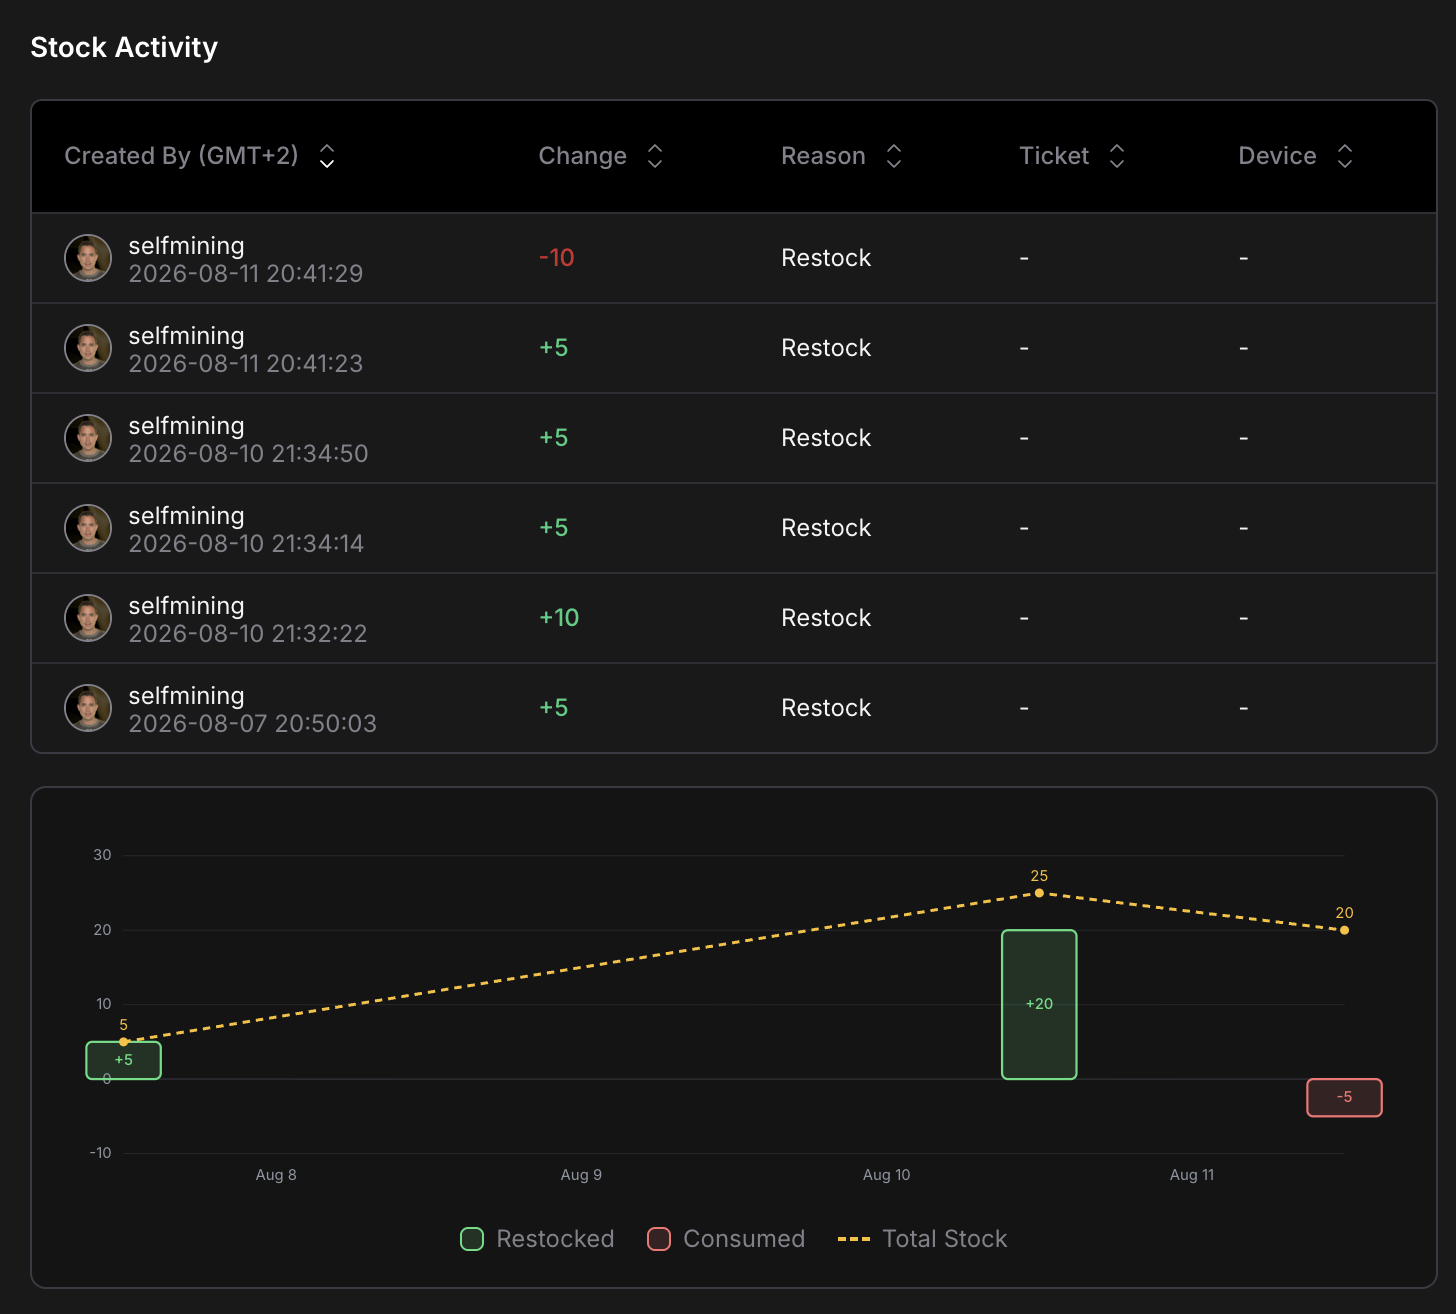Toggle the Restocked legend series
The height and width of the screenshot is (1314, 1456).
coord(537,1239)
